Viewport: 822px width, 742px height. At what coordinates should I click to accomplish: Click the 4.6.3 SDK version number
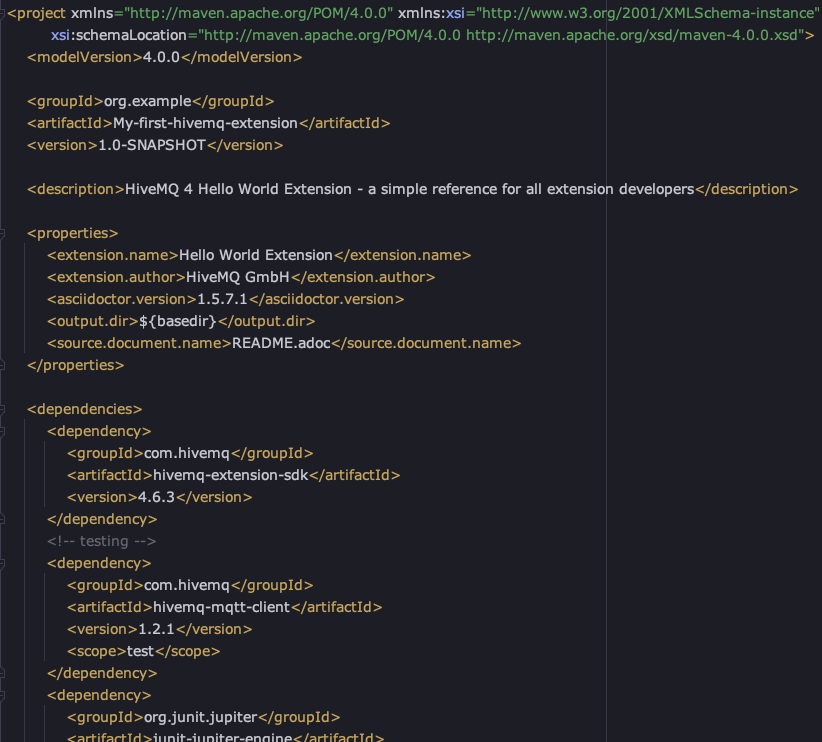tap(157, 497)
